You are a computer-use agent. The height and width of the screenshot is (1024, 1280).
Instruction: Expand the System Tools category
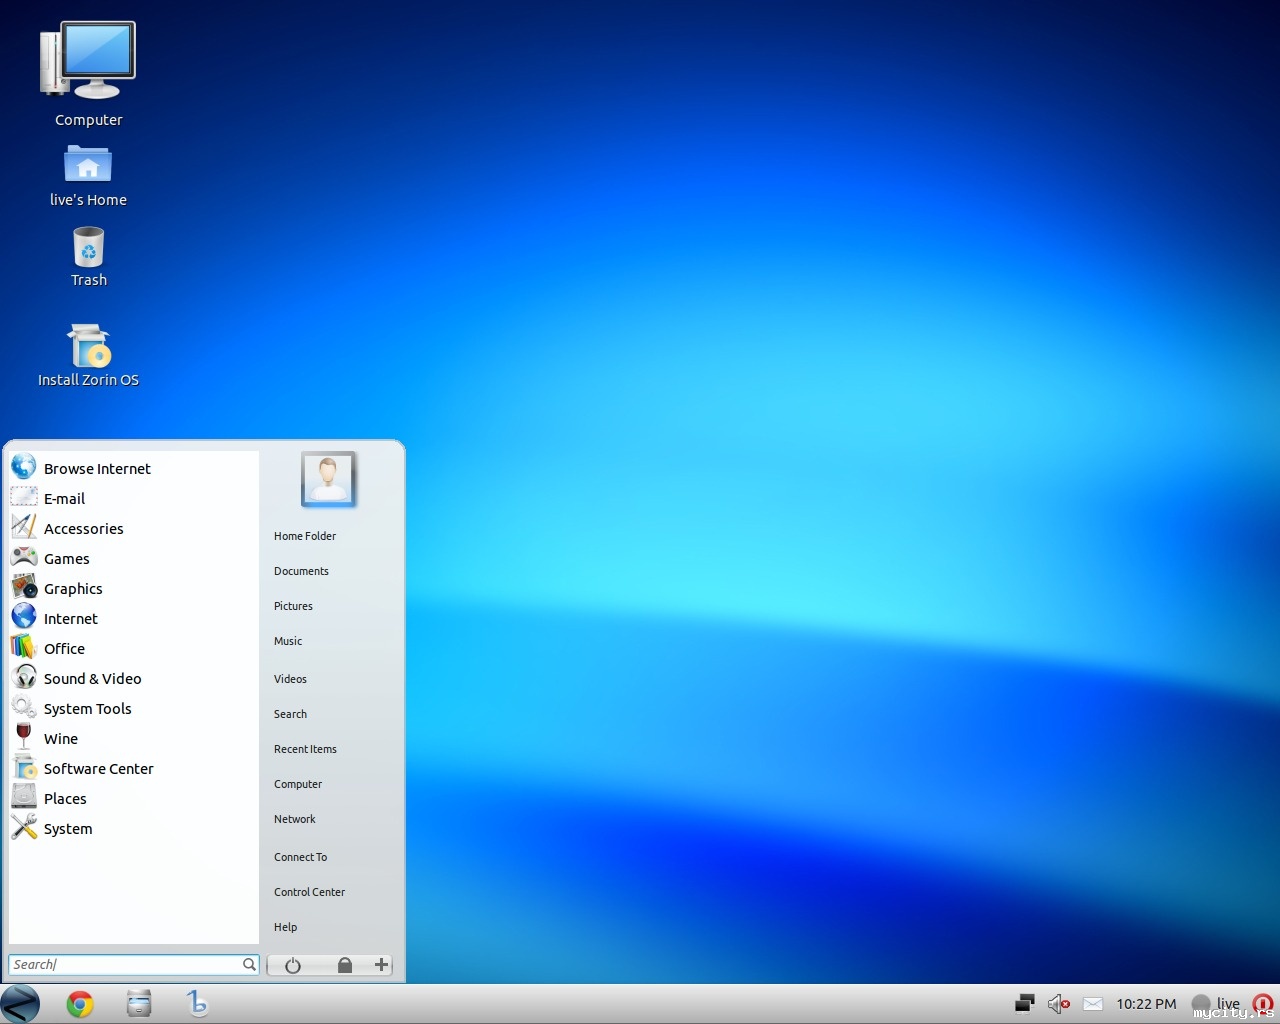point(87,709)
